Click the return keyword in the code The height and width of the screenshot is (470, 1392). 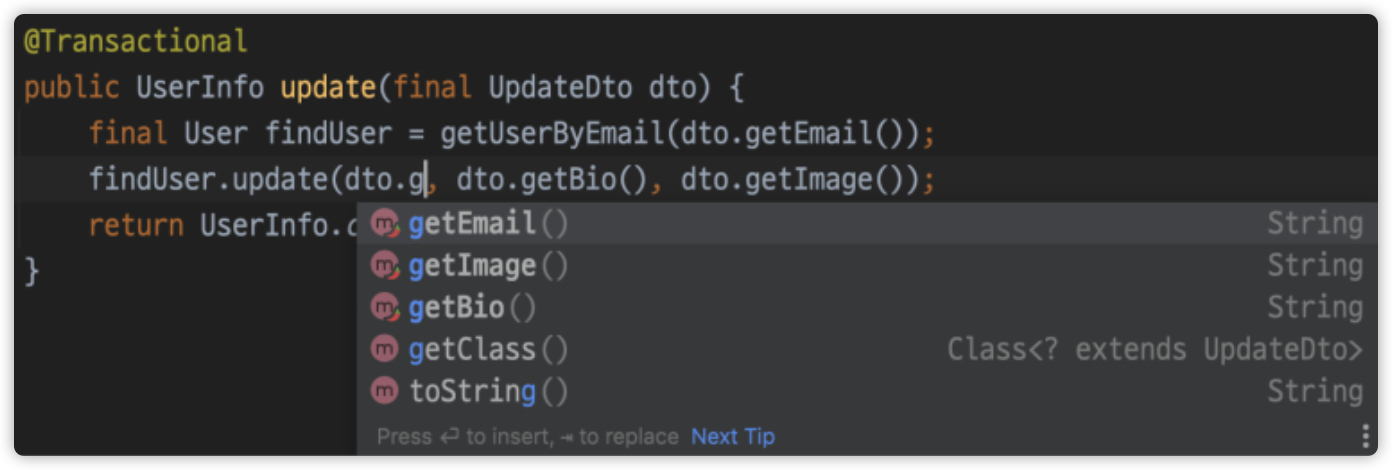pyautogui.click(x=136, y=226)
